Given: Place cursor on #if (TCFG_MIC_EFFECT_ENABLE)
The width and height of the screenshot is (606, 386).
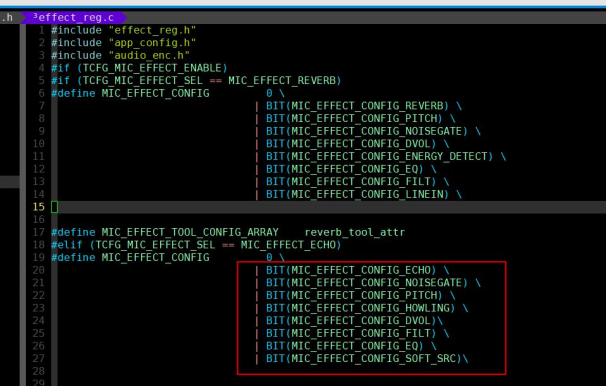Looking at the screenshot, I should pos(139,68).
